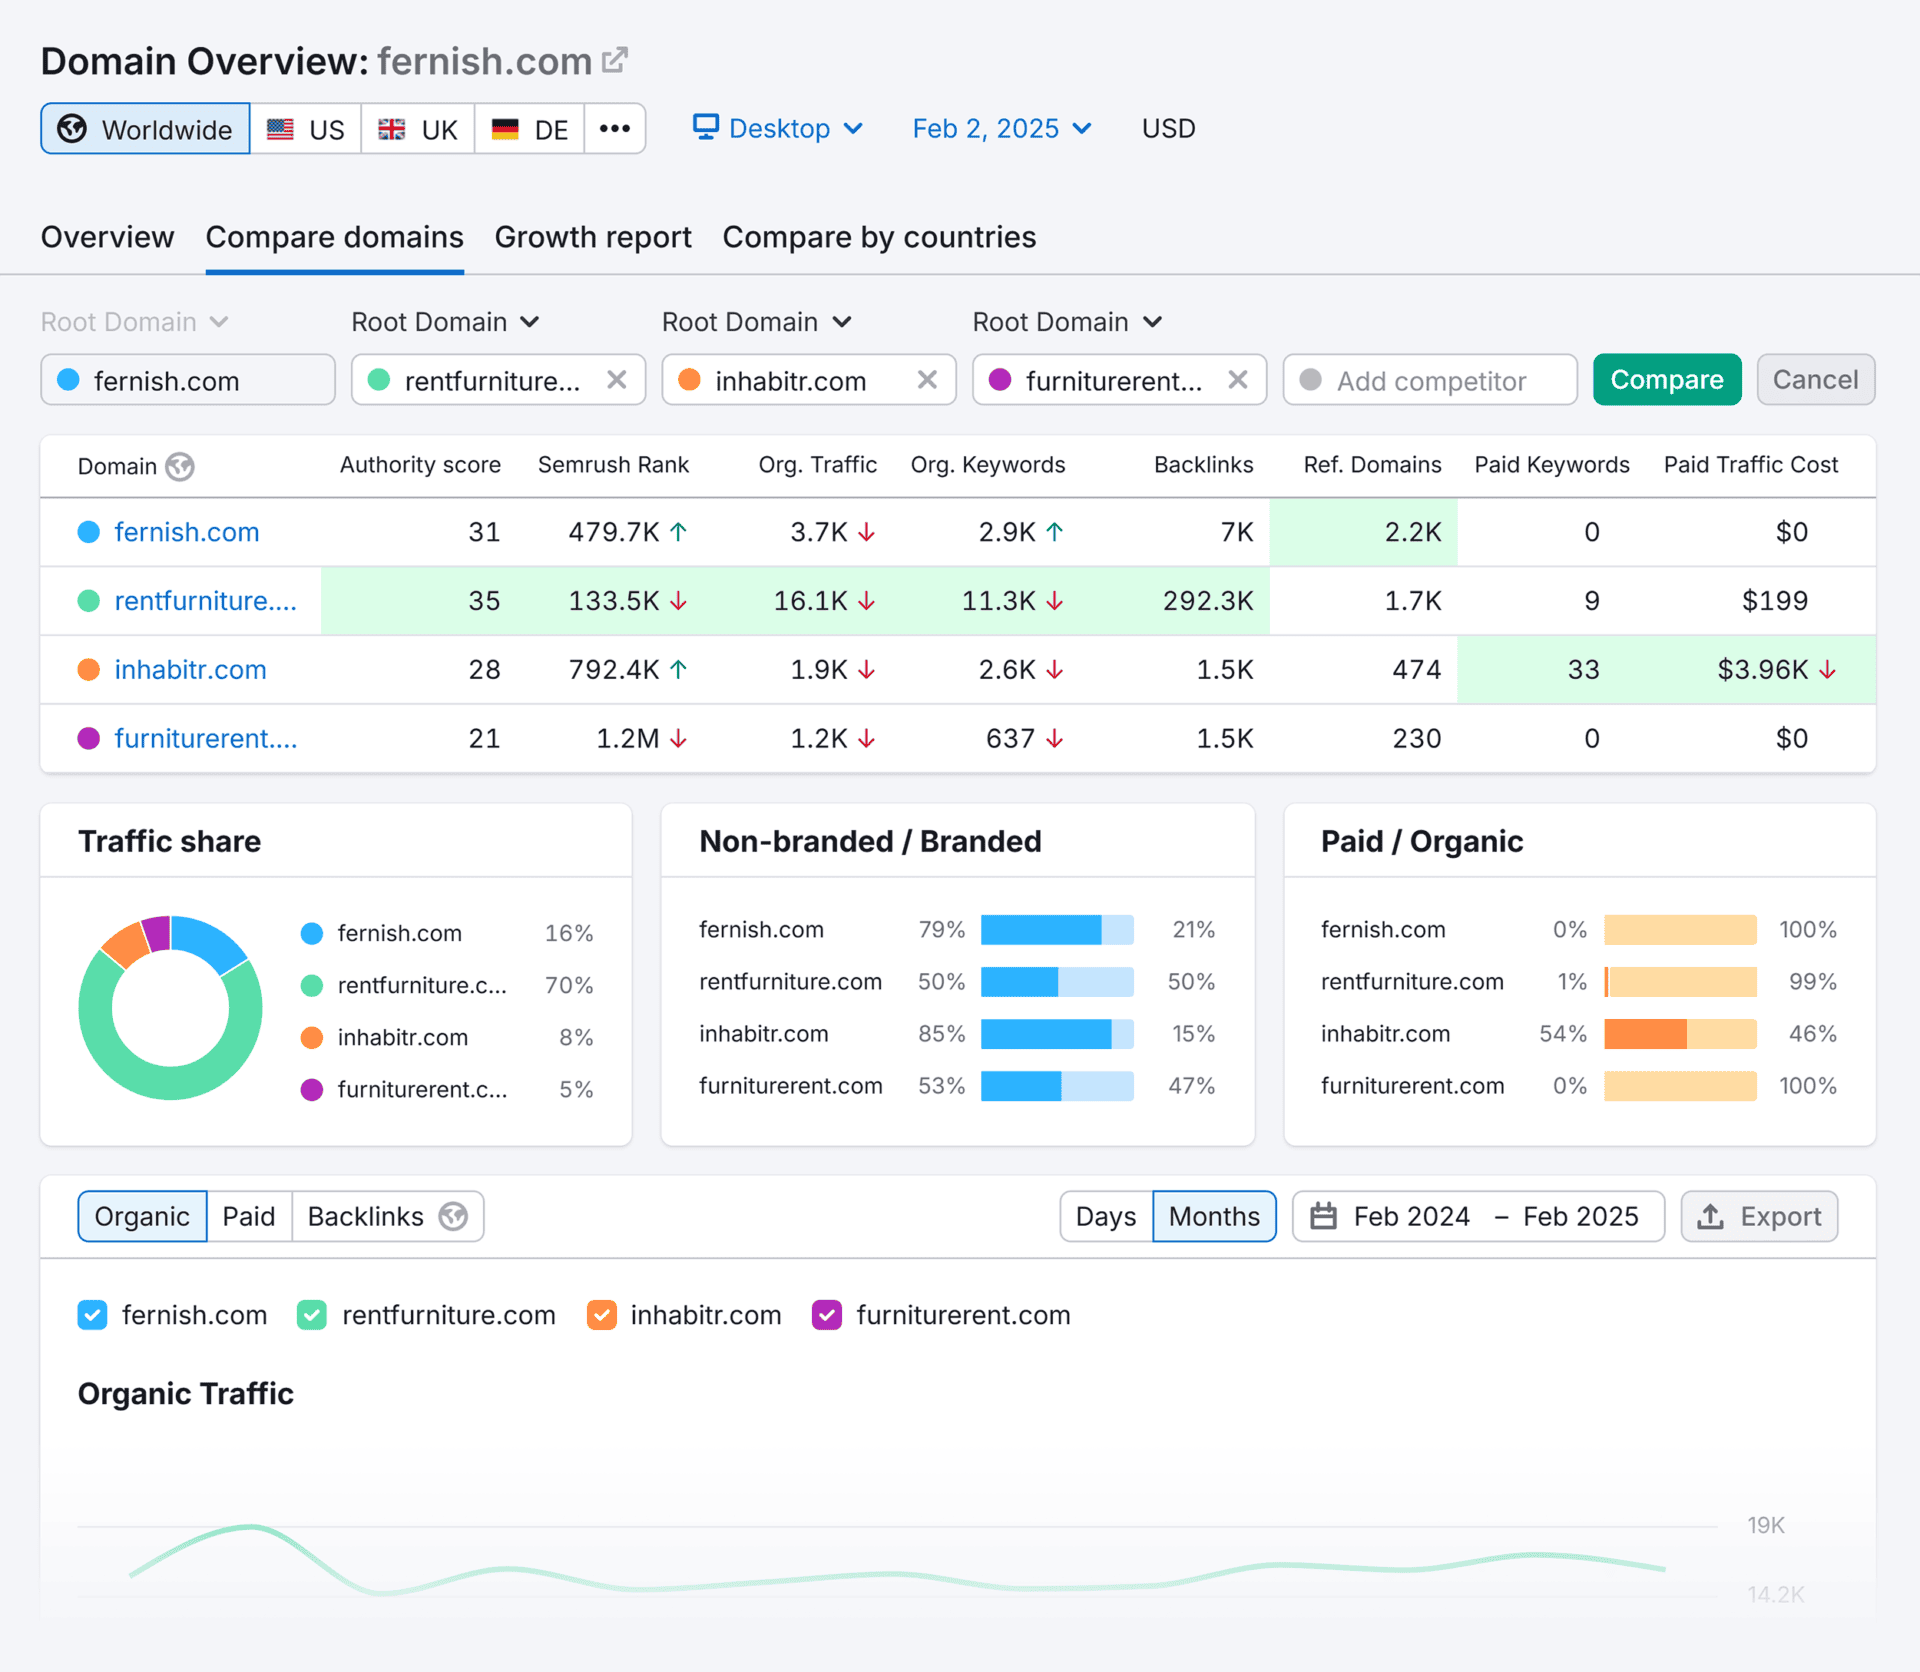Select Organic chart mode

click(142, 1216)
